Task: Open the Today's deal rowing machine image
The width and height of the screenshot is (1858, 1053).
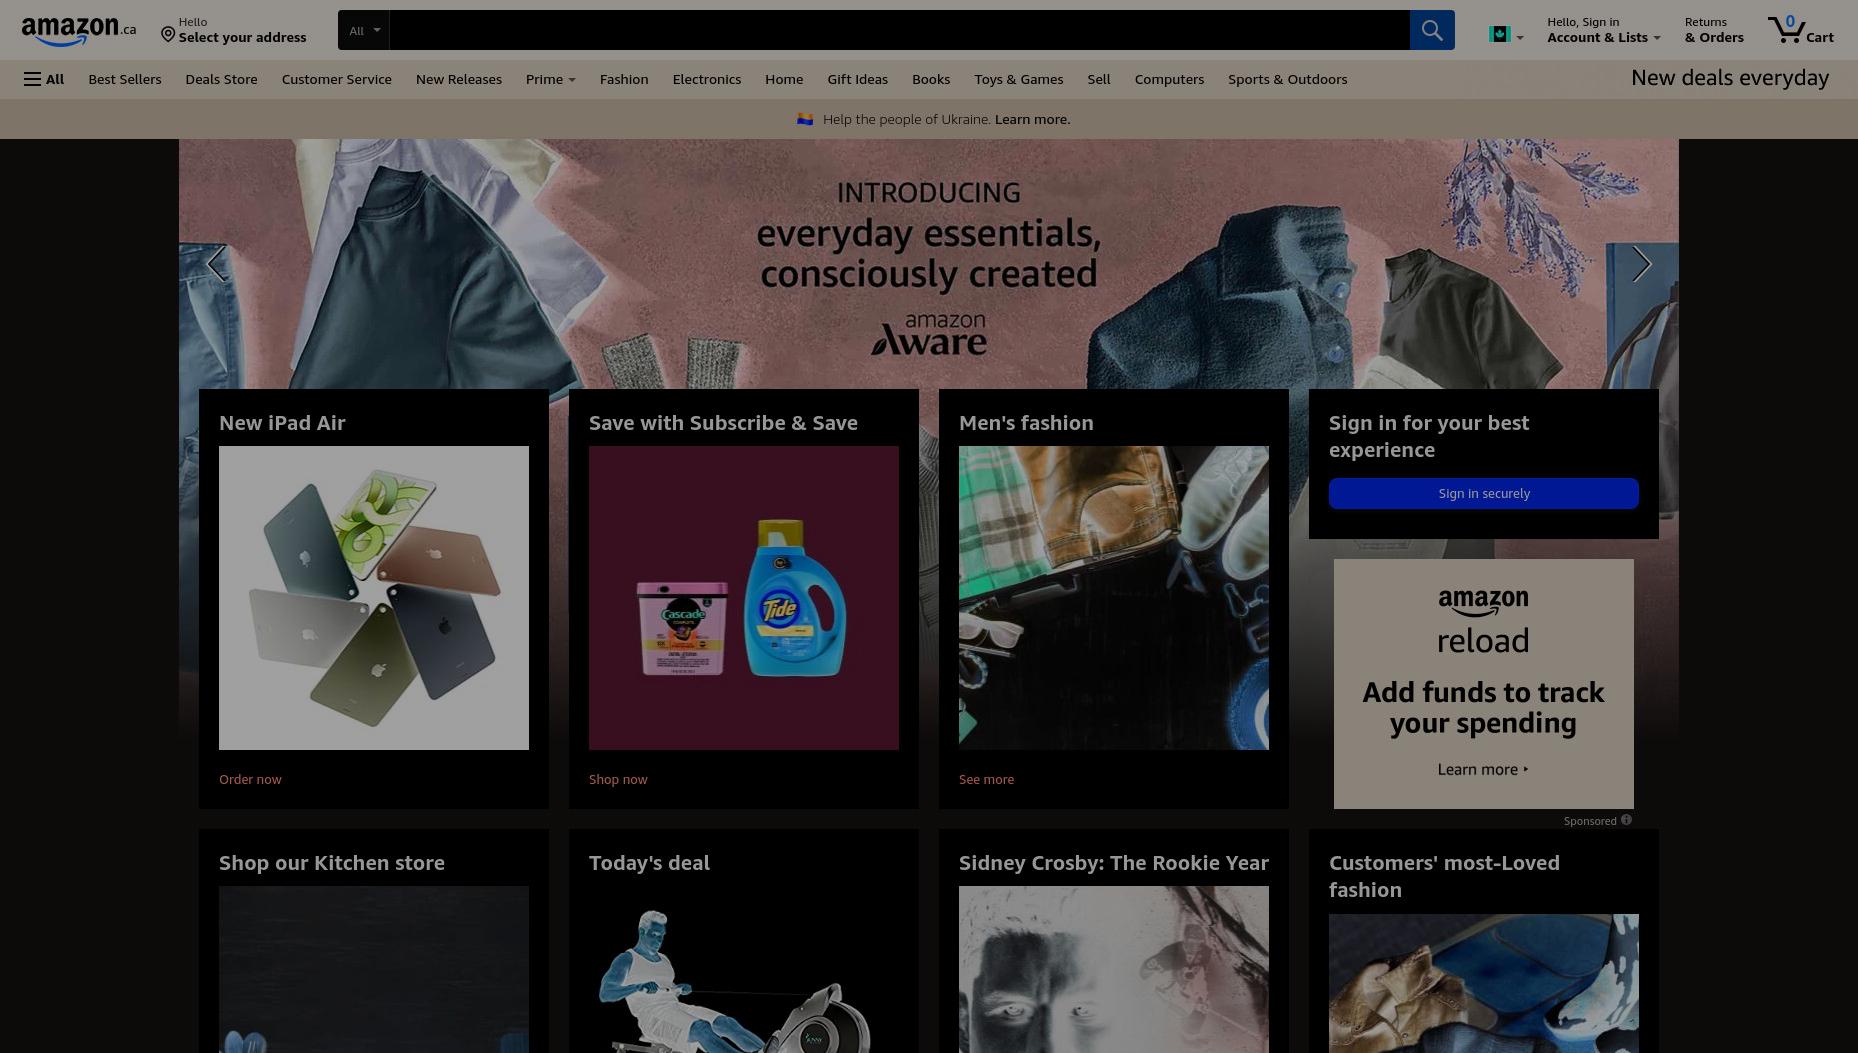Action: [744, 970]
